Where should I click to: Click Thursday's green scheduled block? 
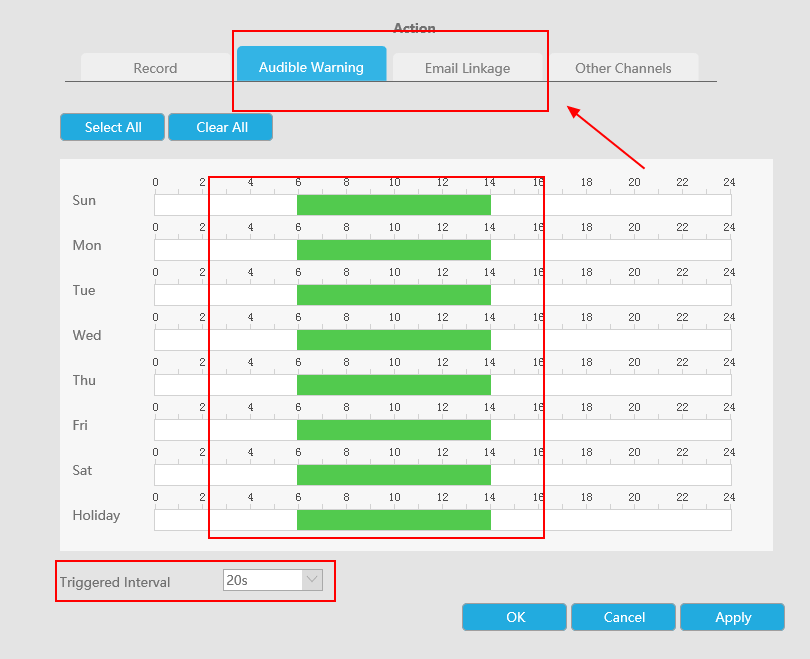(393, 385)
